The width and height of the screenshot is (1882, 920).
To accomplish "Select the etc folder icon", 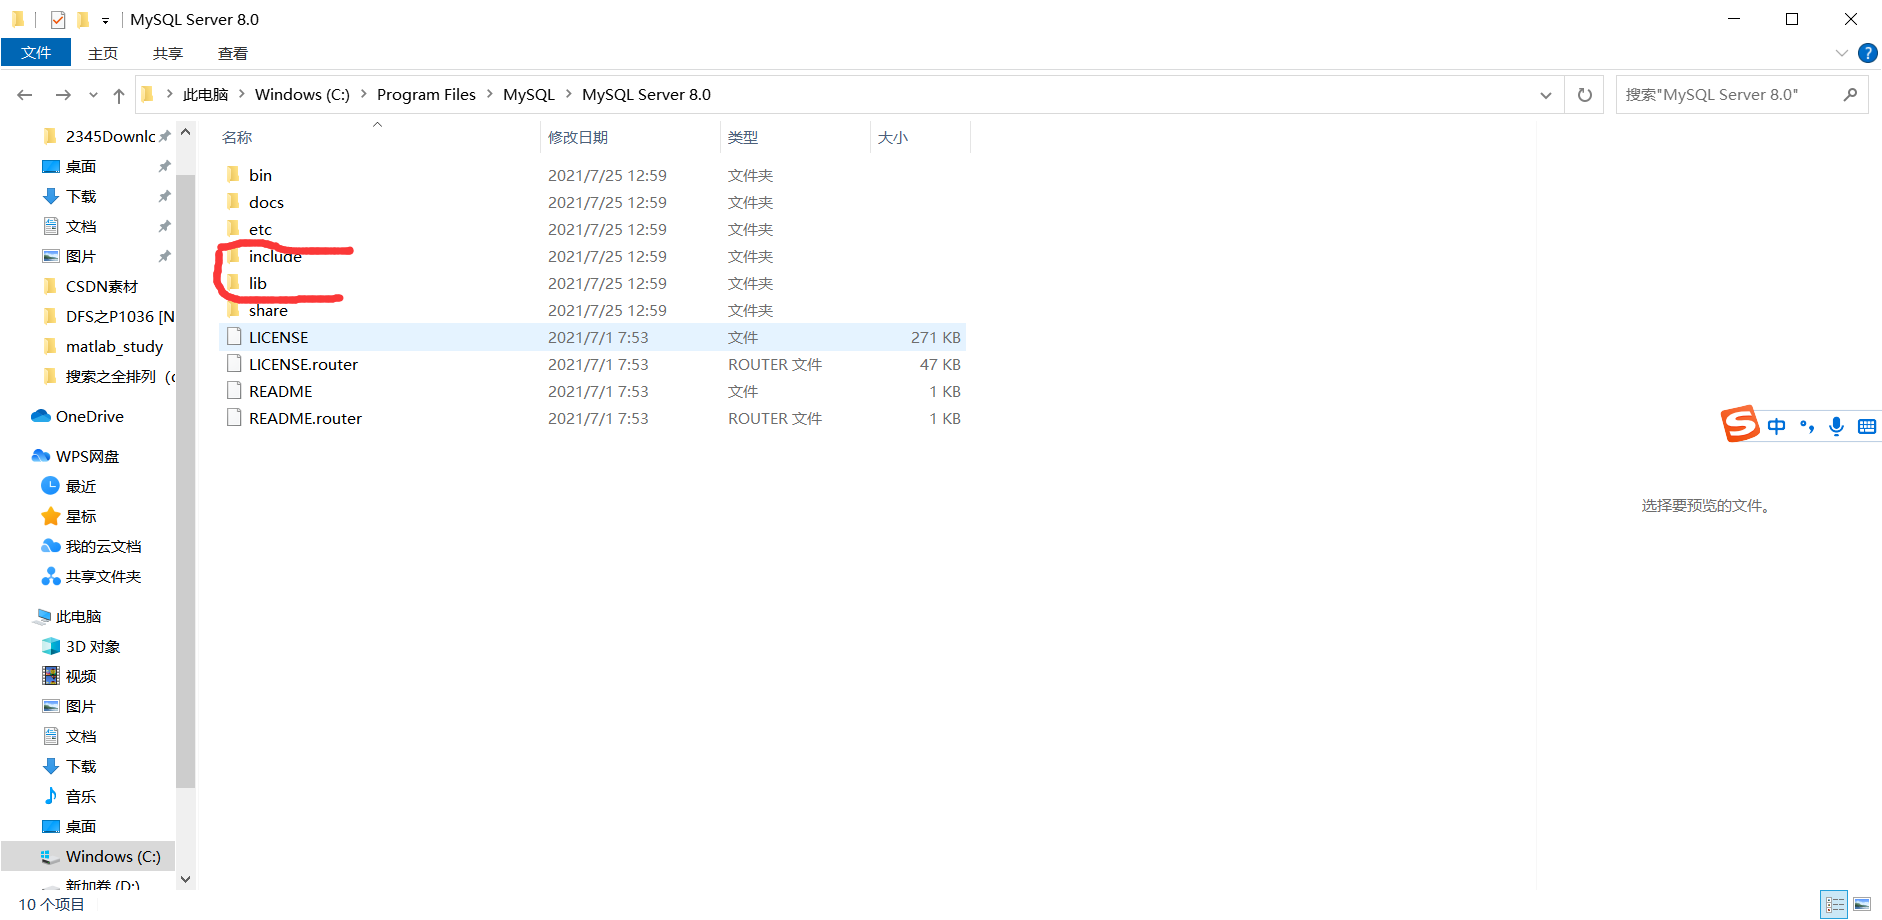I will (x=233, y=229).
